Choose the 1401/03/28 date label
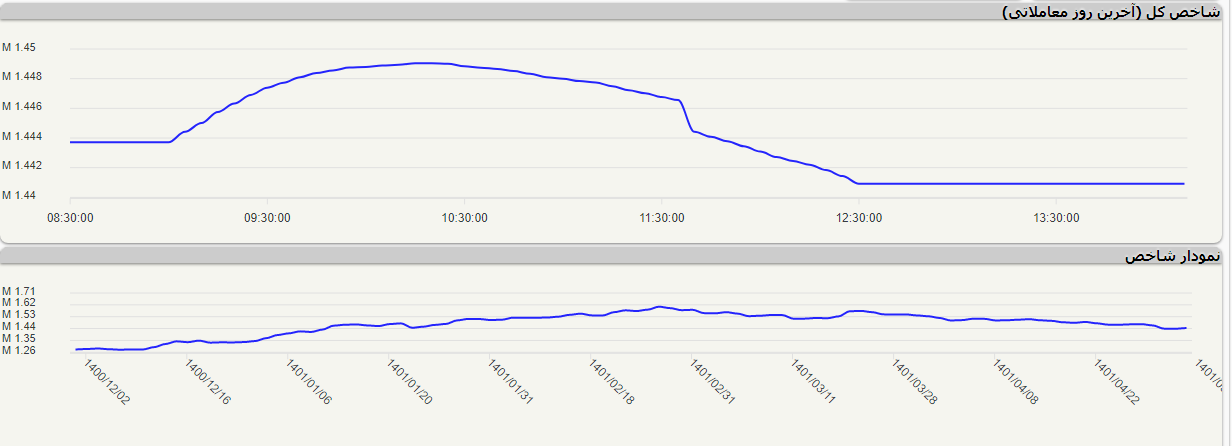 tap(916, 383)
